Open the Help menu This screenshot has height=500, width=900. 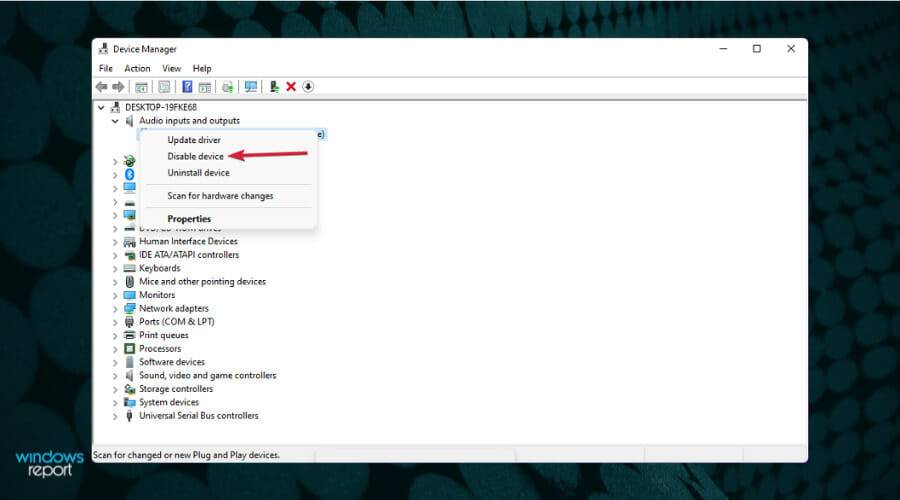tap(201, 68)
